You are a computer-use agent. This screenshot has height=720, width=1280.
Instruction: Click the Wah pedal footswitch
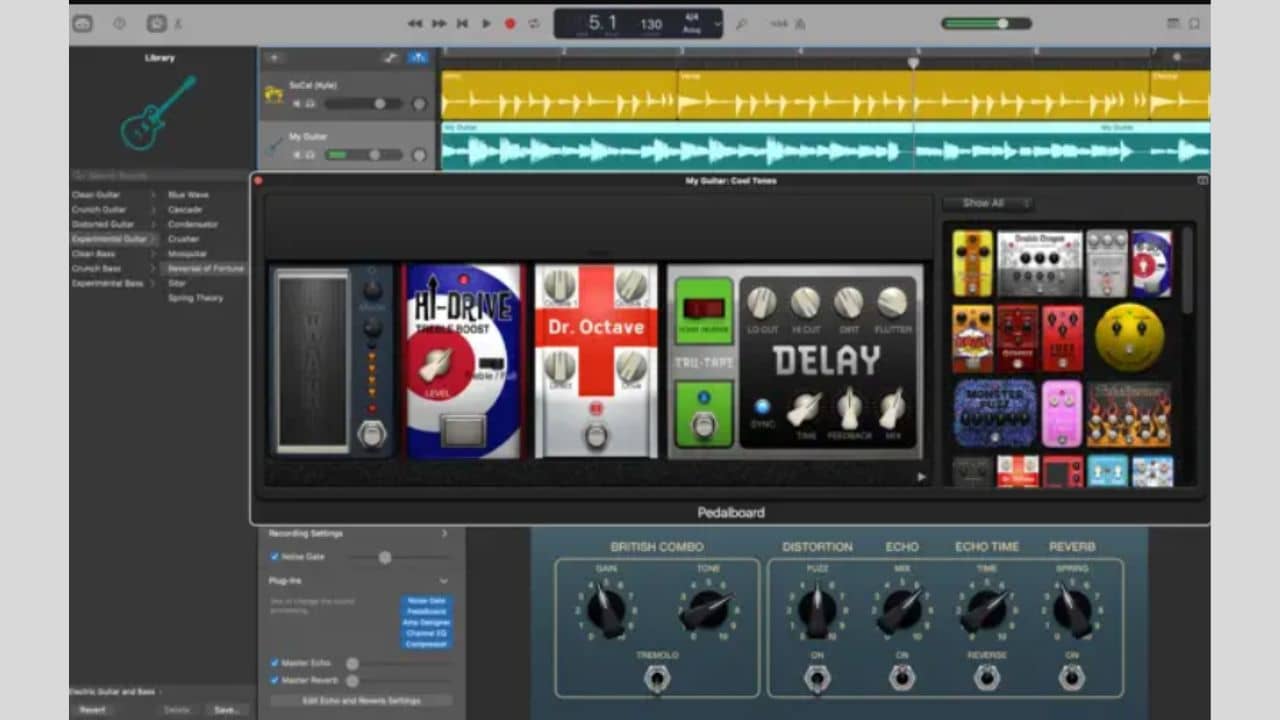[372, 434]
